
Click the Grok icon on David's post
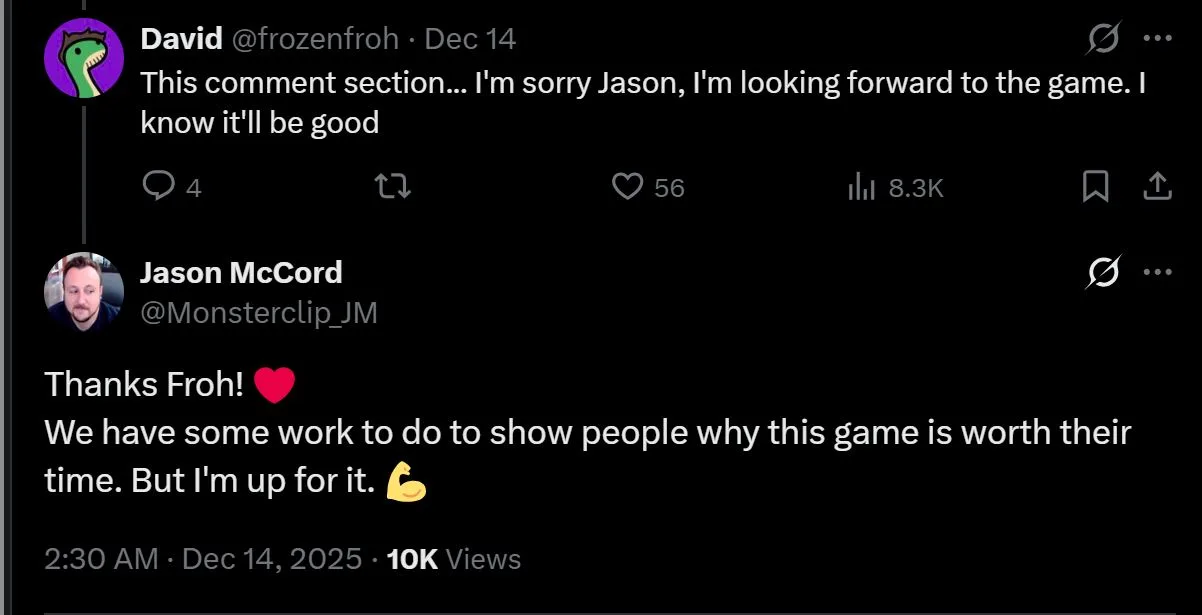click(1105, 40)
